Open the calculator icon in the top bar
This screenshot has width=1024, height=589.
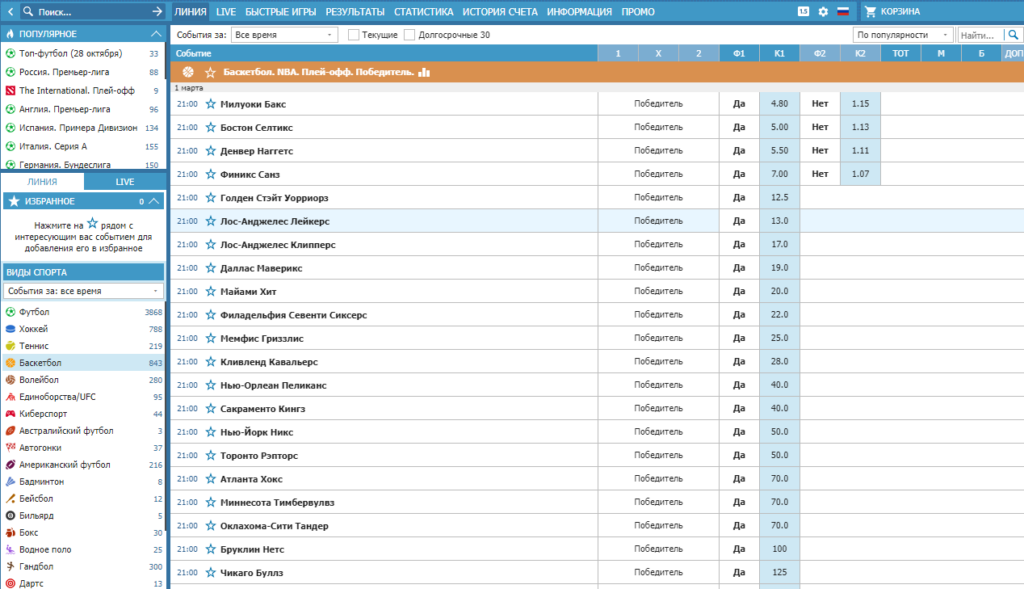pos(803,11)
